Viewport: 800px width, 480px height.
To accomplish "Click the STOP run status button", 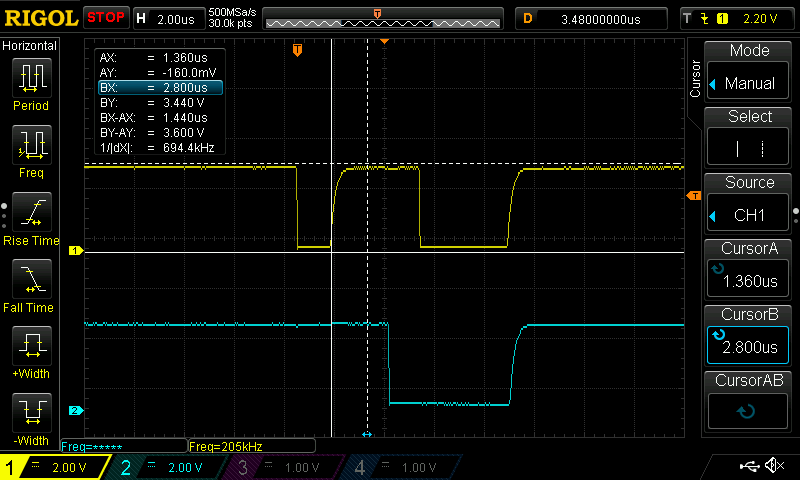I will [106, 17].
